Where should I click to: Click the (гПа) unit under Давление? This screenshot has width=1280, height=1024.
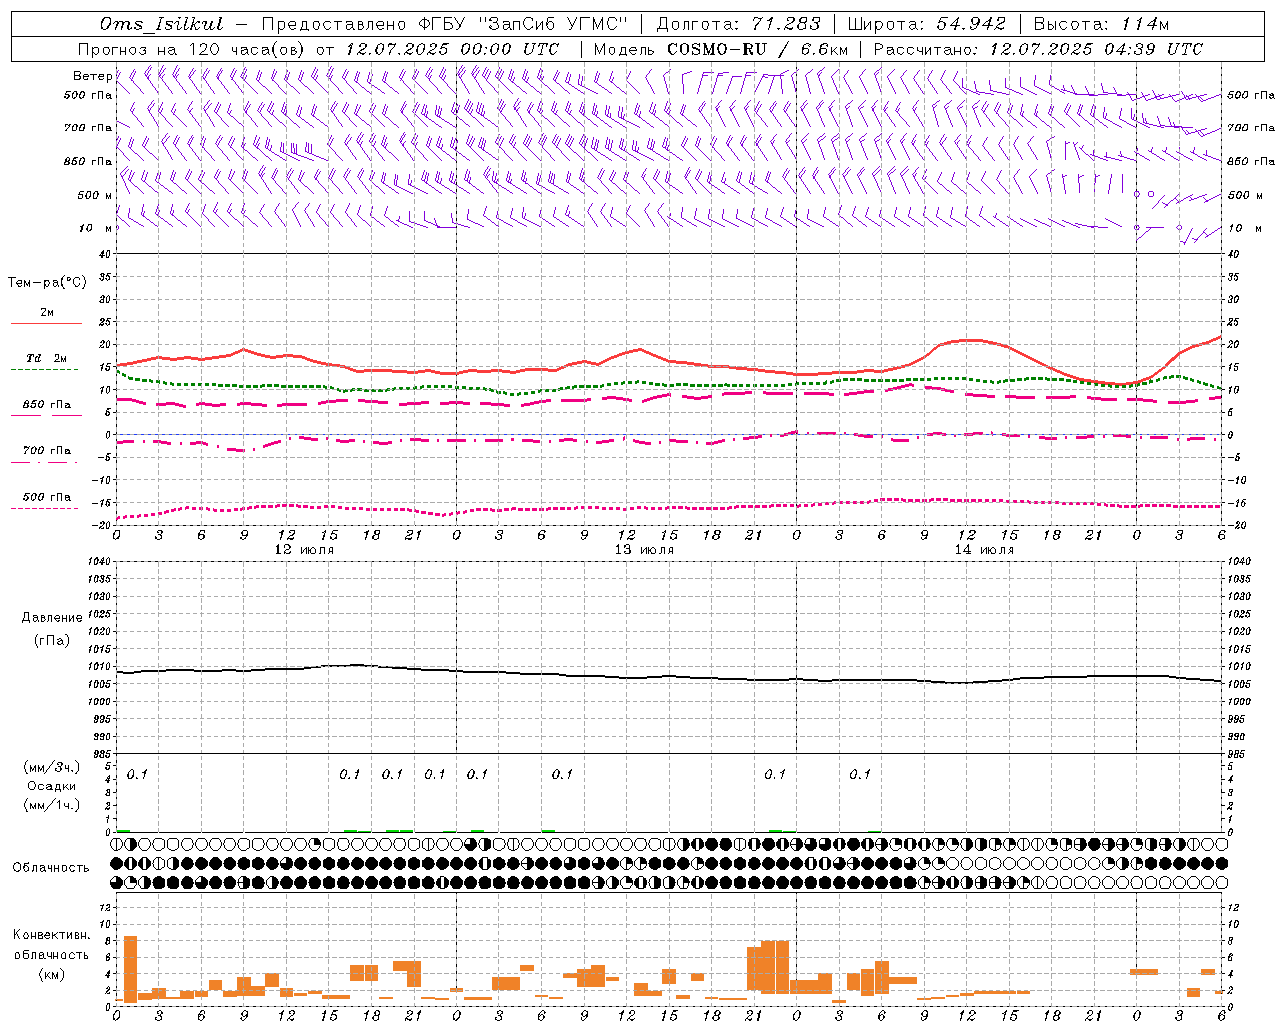point(52,641)
